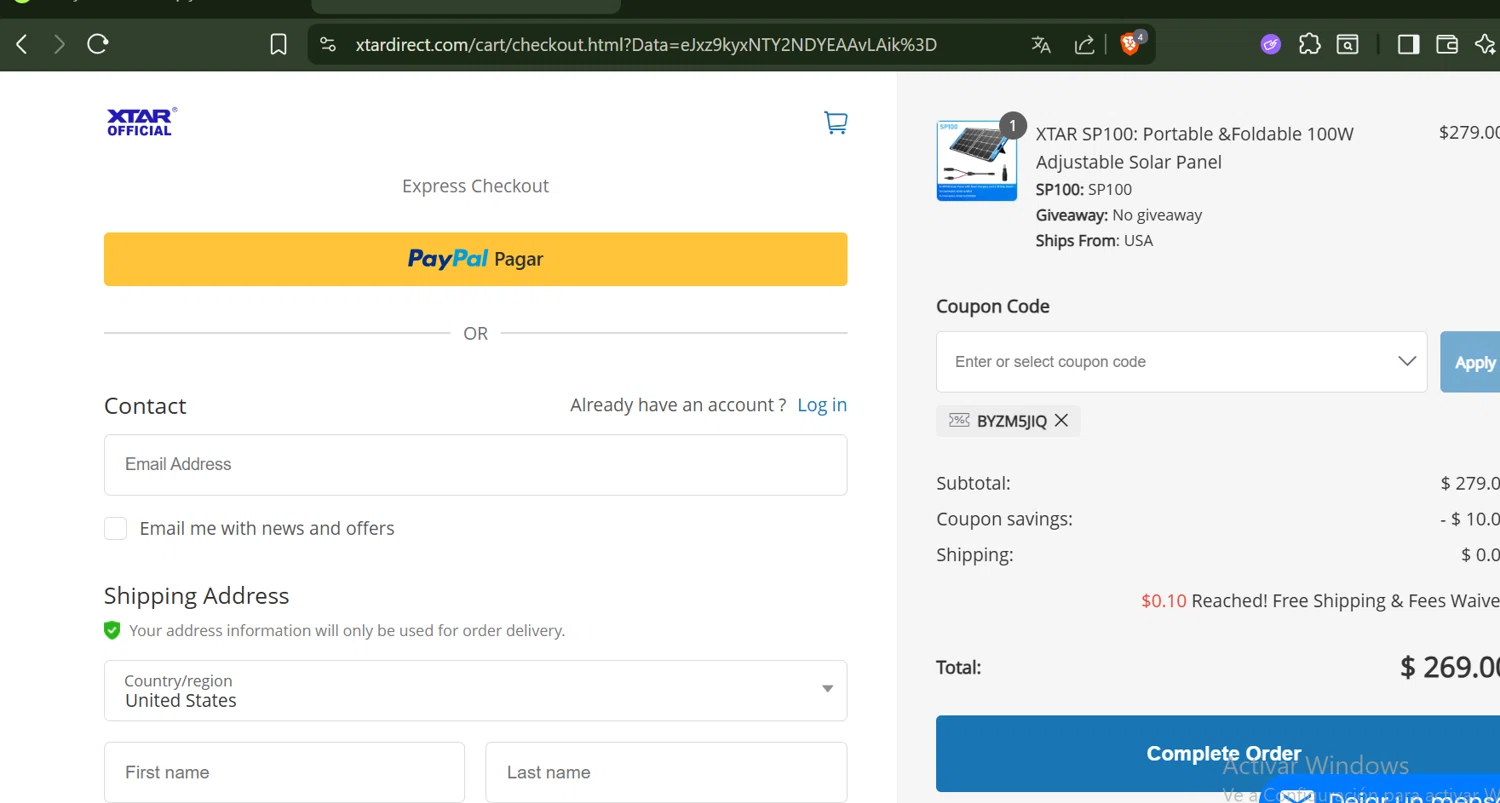Click the XTAR SP100 product title text
Image resolution: width=1500 pixels, height=803 pixels.
1194,148
